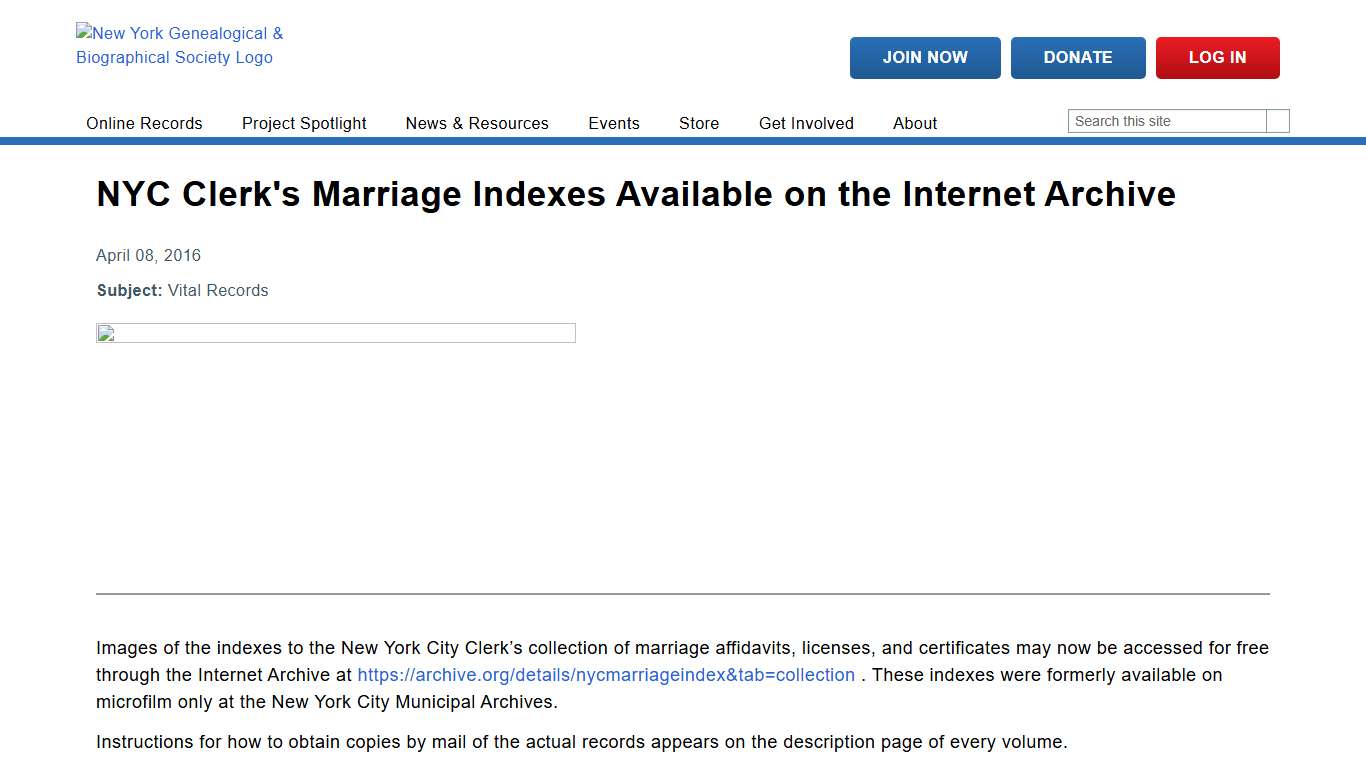Click the search submit button beside search box

1278,120
